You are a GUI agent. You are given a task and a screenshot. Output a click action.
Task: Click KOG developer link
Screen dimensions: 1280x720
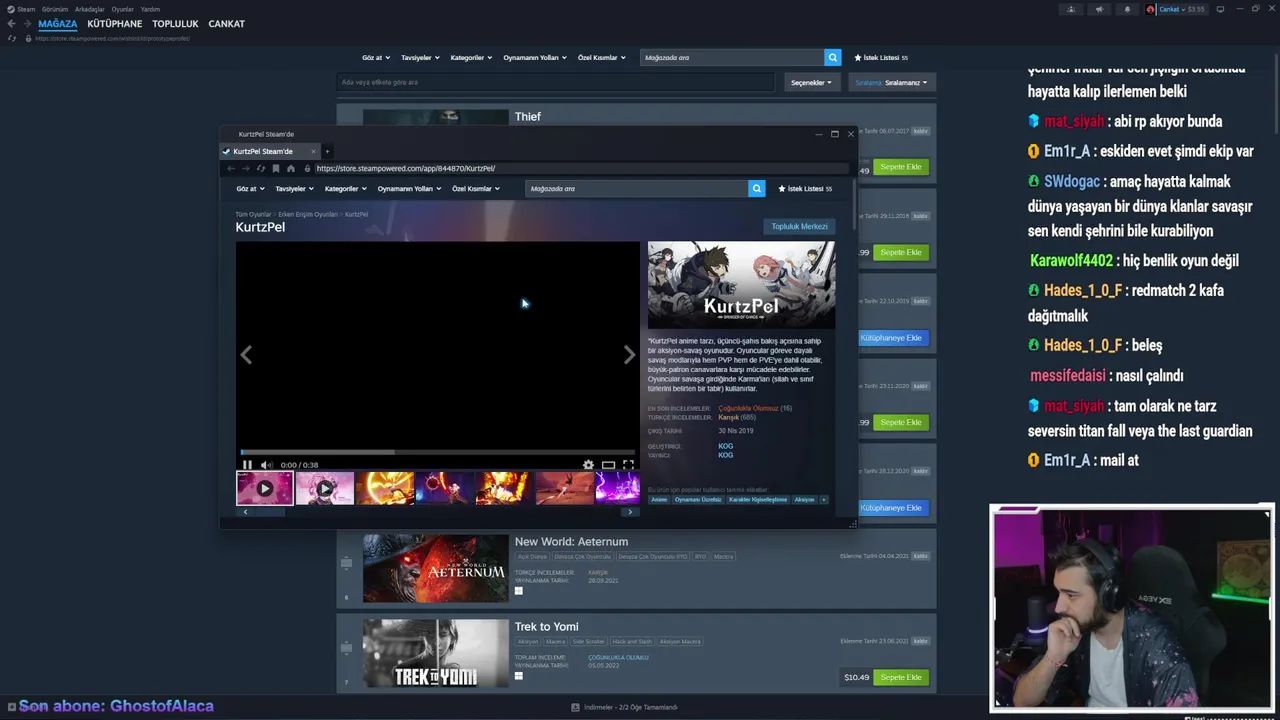[x=725, y=446]
